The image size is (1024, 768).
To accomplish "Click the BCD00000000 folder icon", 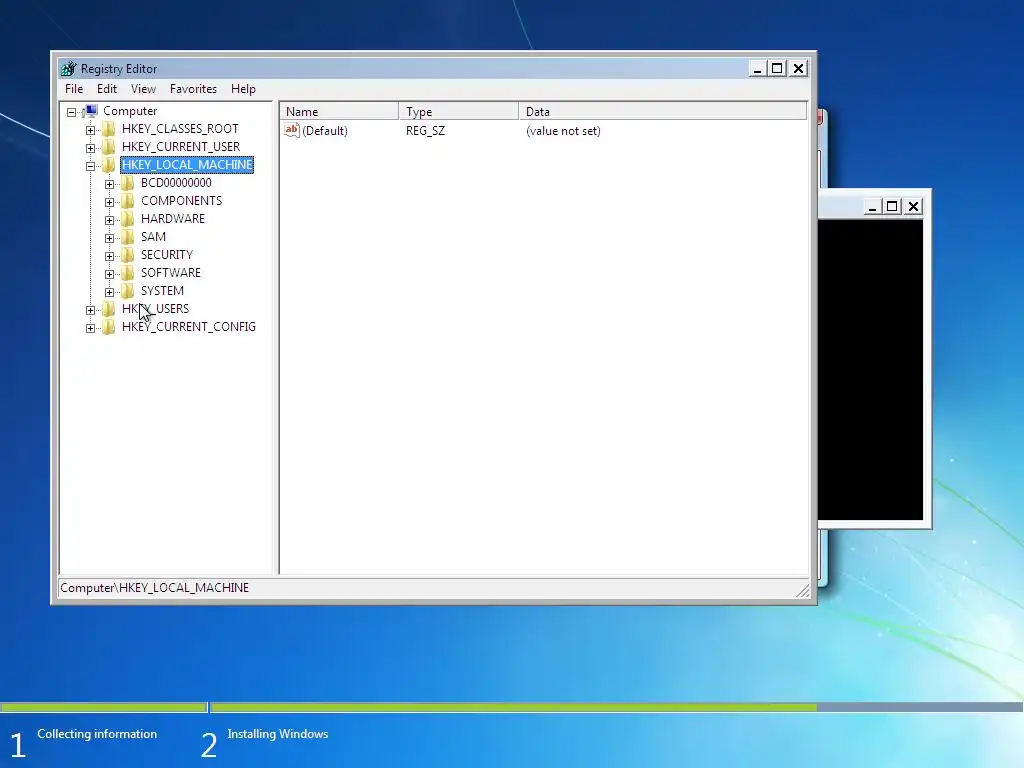I will 128,182.
